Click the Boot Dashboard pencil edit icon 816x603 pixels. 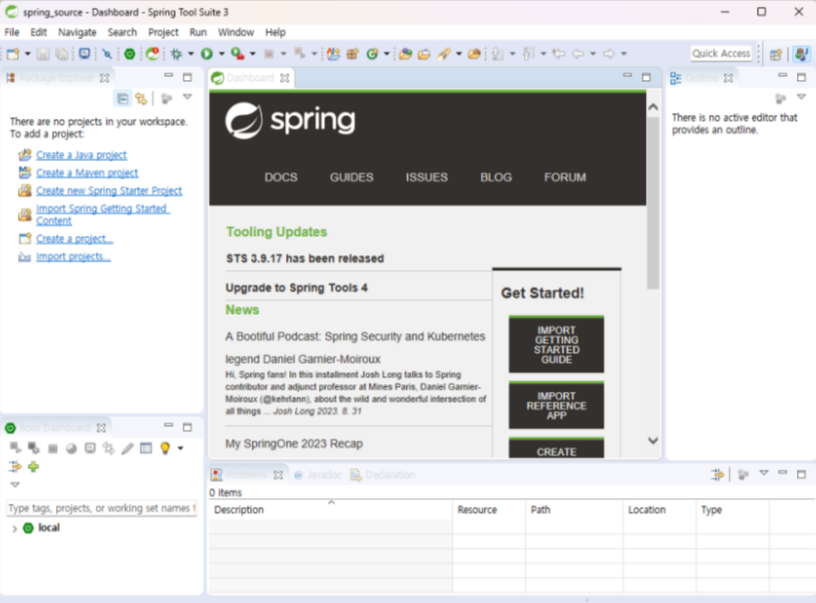tap(128, 448)
